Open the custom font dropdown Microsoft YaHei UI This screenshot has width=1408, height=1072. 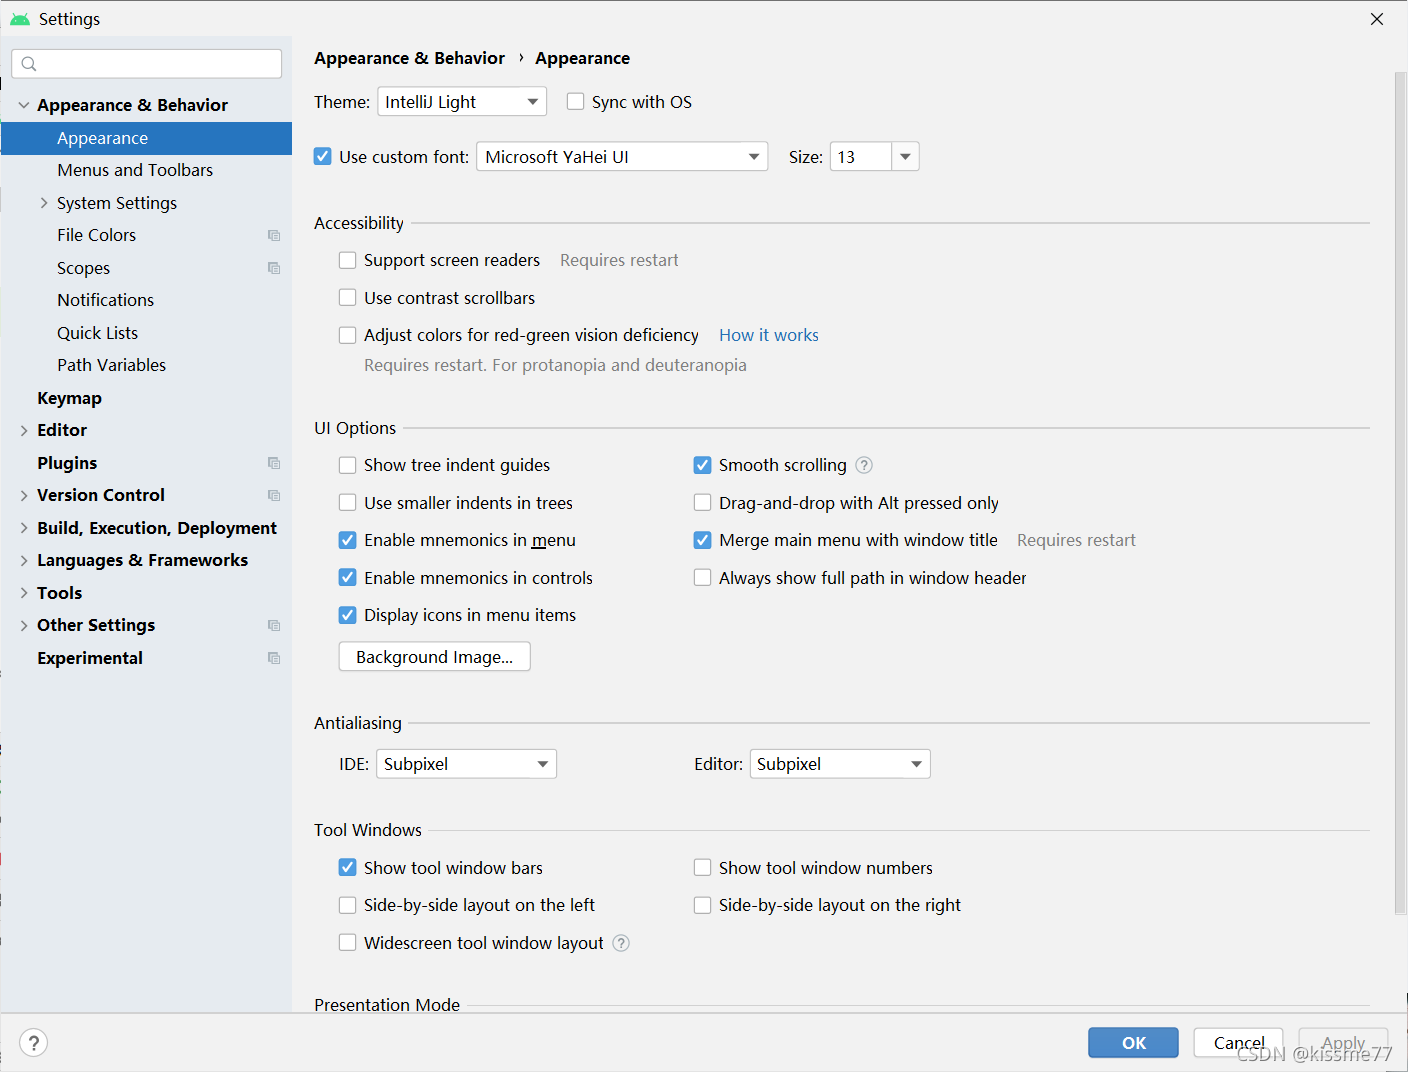622,156
